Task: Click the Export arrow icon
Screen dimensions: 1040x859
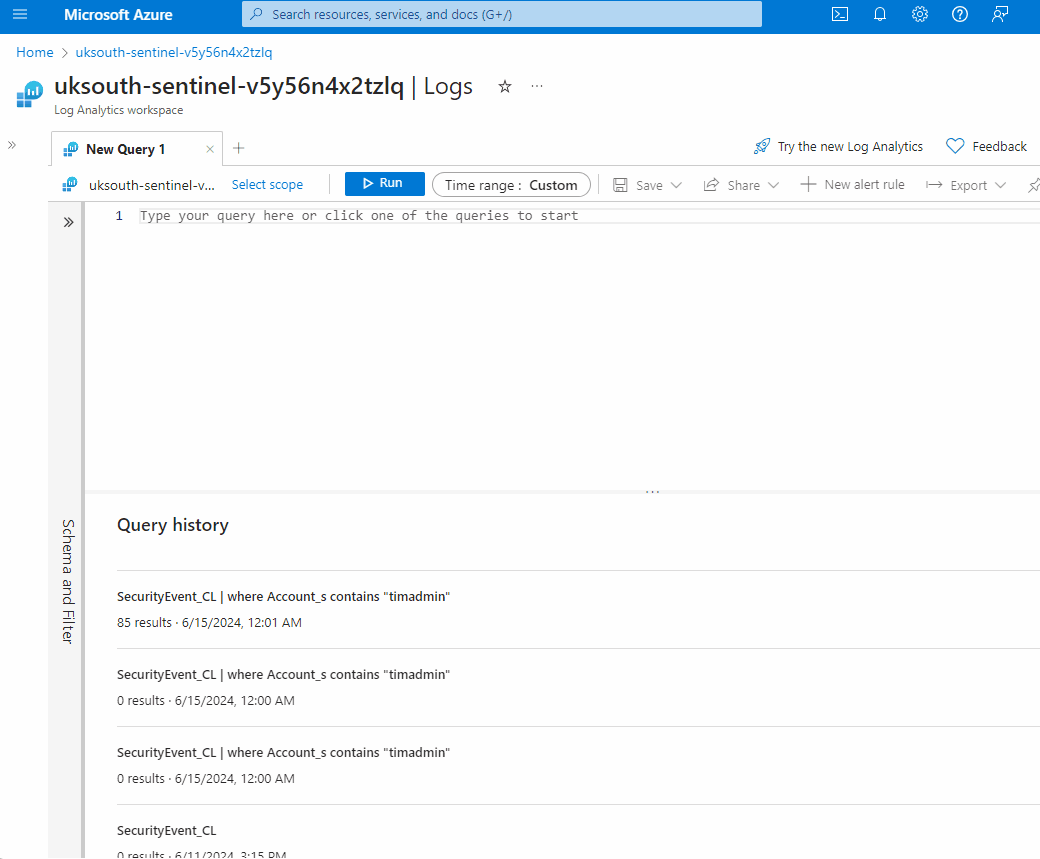Action: [934, 185]
